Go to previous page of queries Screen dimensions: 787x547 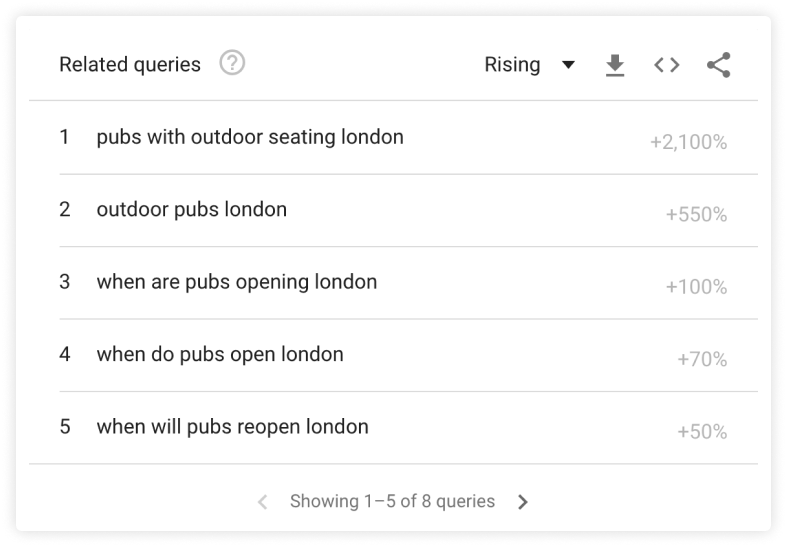[x=263, y=502]
